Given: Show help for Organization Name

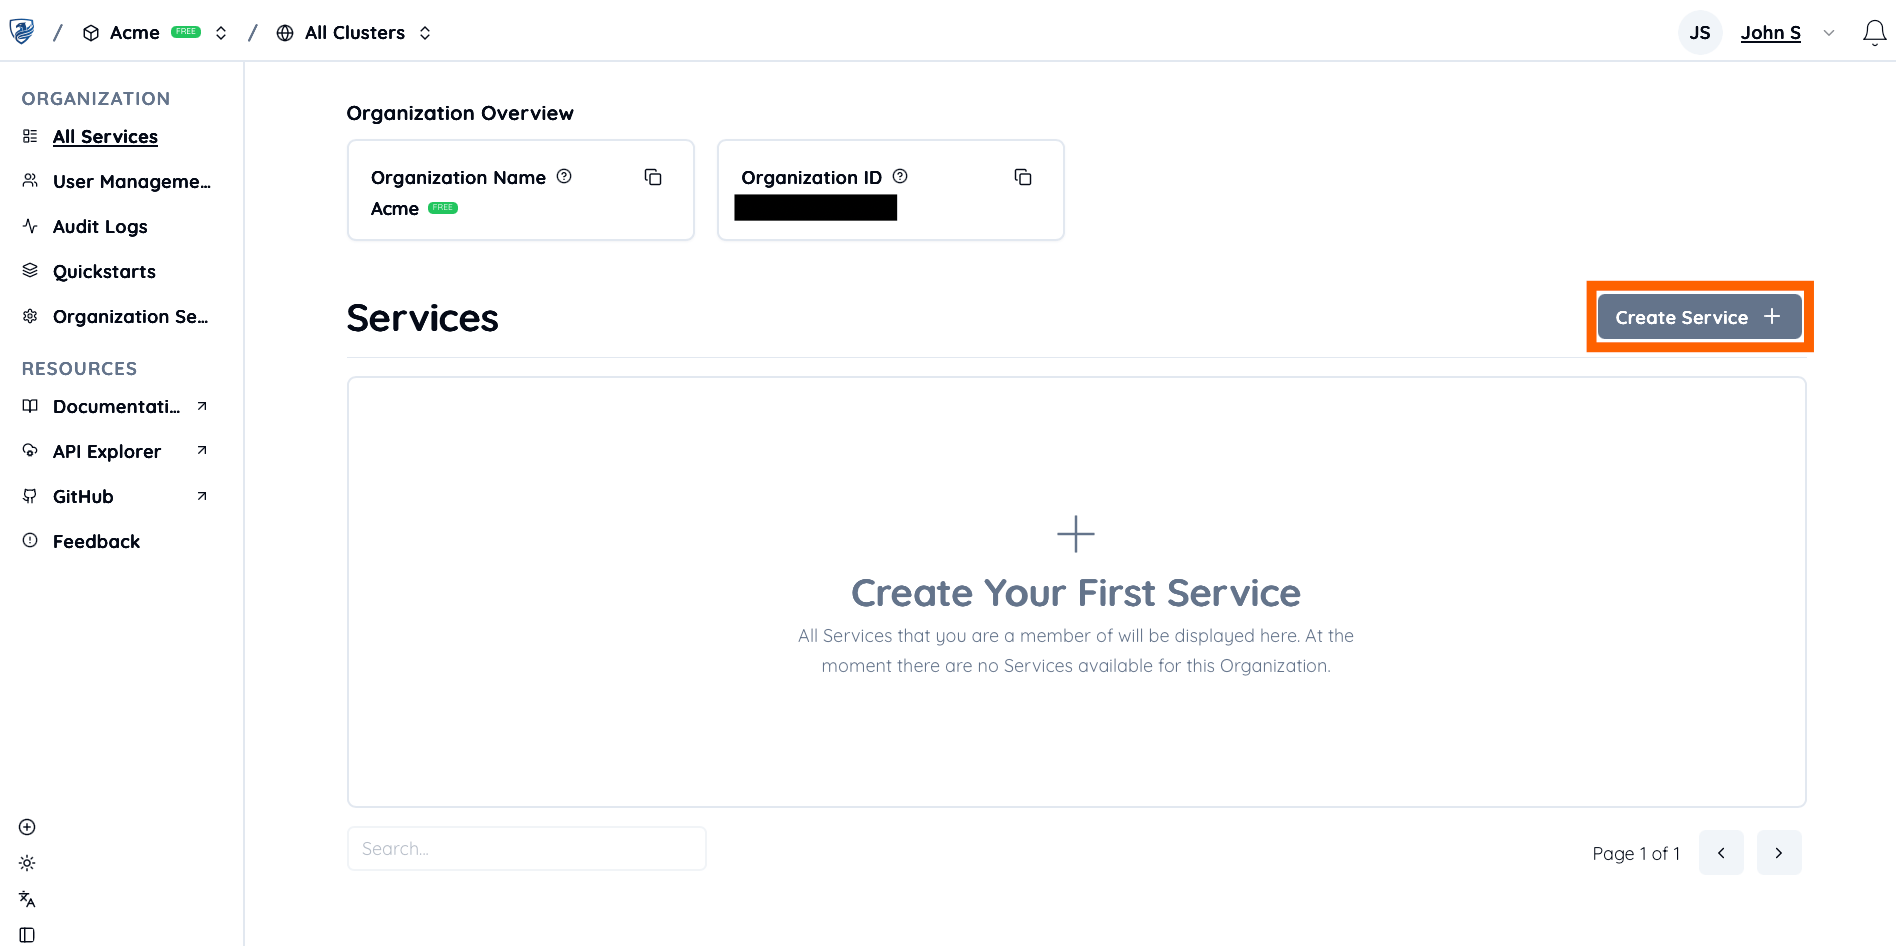Looking at the screenshot, I should pos(564,176).
